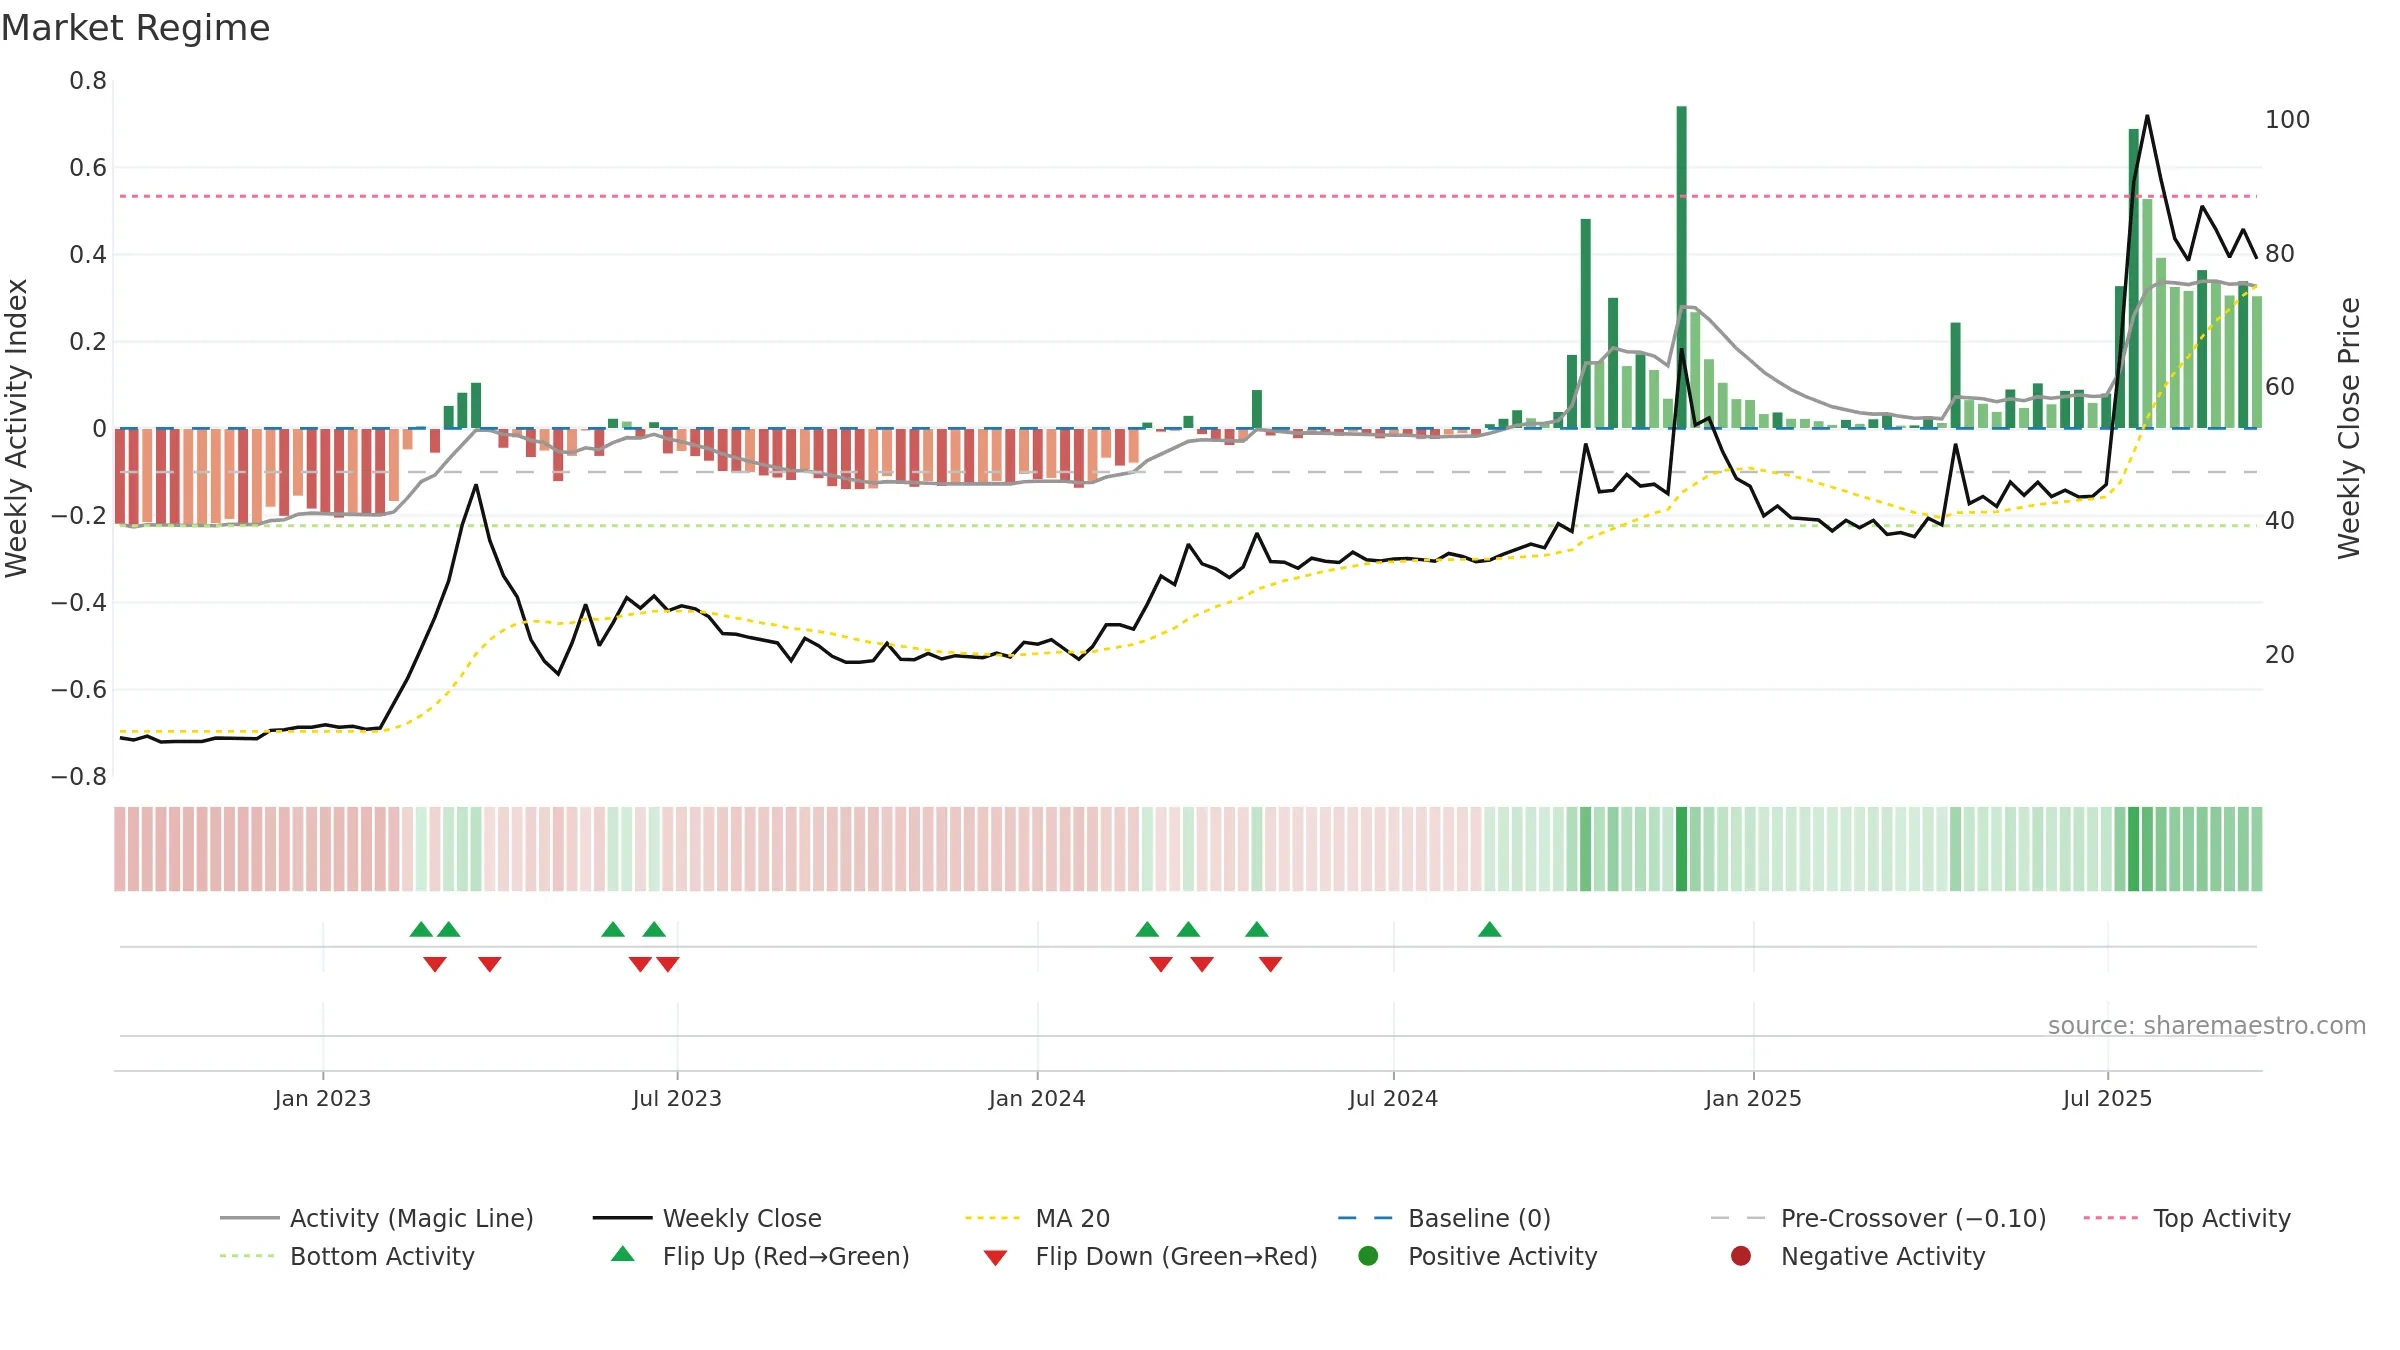Click the Jan 2025 axis label
Screen dimensions: 2400x1350
click(1753, 1098)
